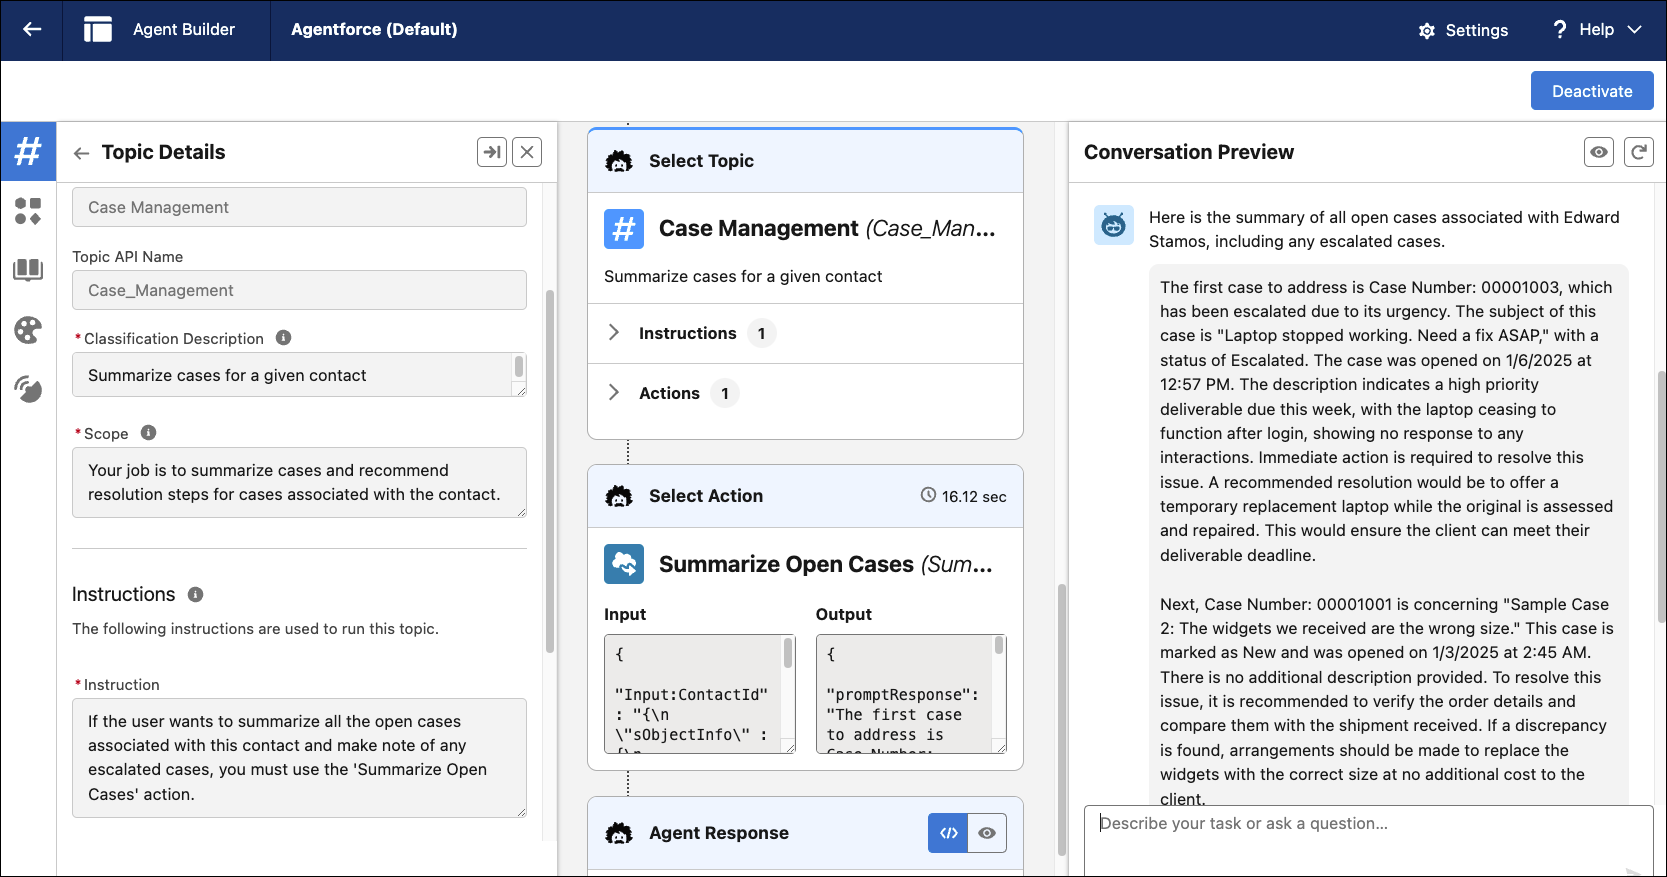The height and width of the screenshot is (877, 1667).
Task: Click the conversation message input box
Action: click(x=1368, y=840)
